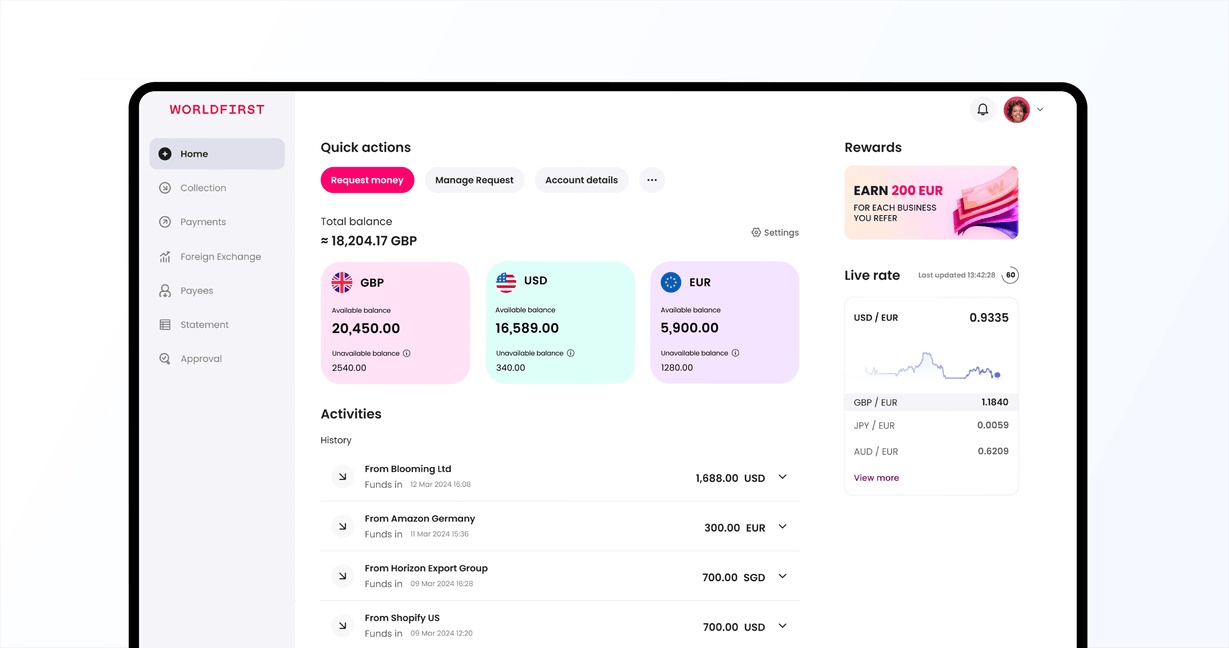
Task: Expand the Amazon Germany transaction row
Action: click(782, 527)
